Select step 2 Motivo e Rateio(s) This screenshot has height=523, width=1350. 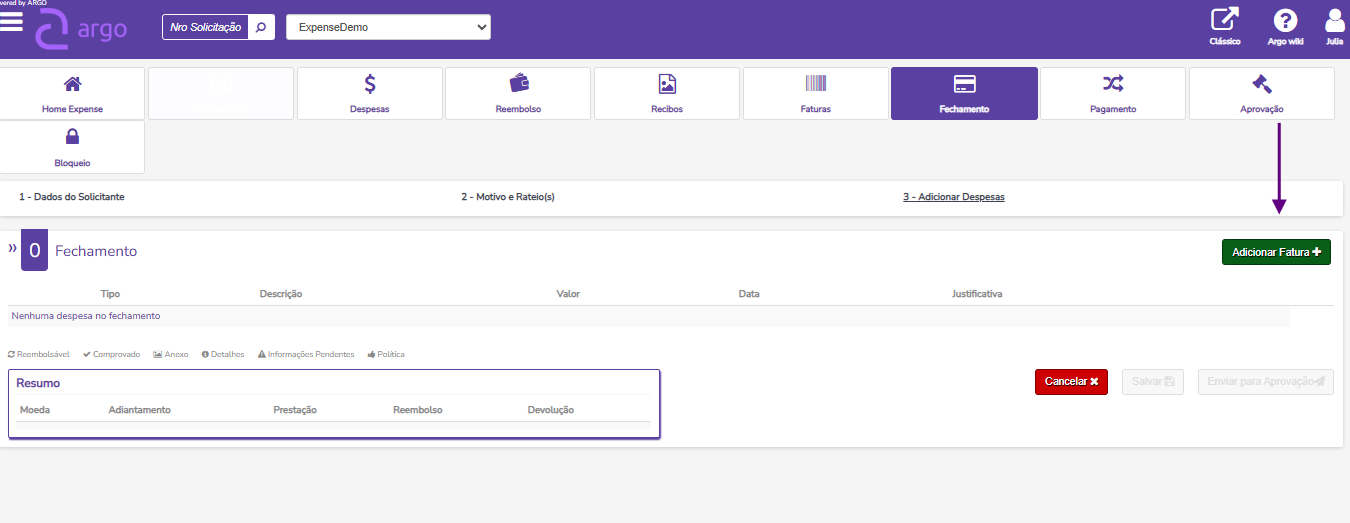(x=507, y=197)
